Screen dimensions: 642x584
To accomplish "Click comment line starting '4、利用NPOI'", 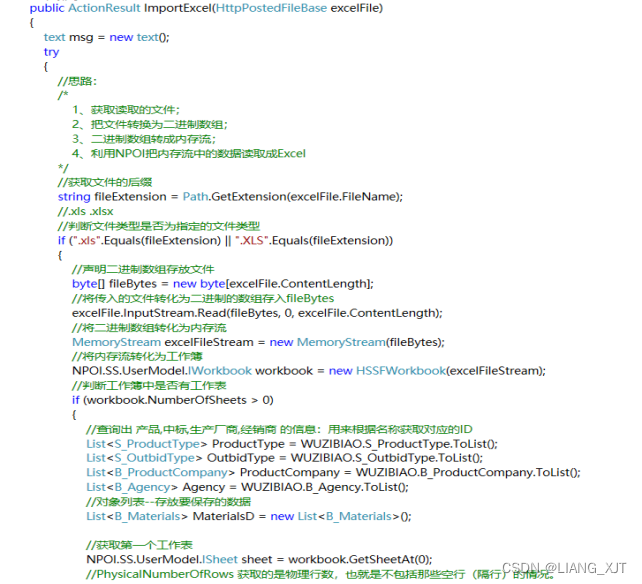I will (189, 154).
